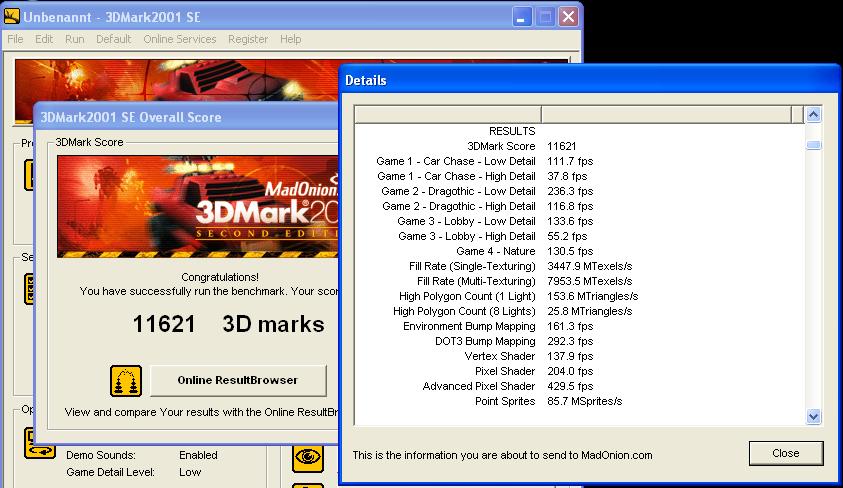Open the Register menu
The width and height of the screenshot is (843, 488).
(x=248, y=39)
